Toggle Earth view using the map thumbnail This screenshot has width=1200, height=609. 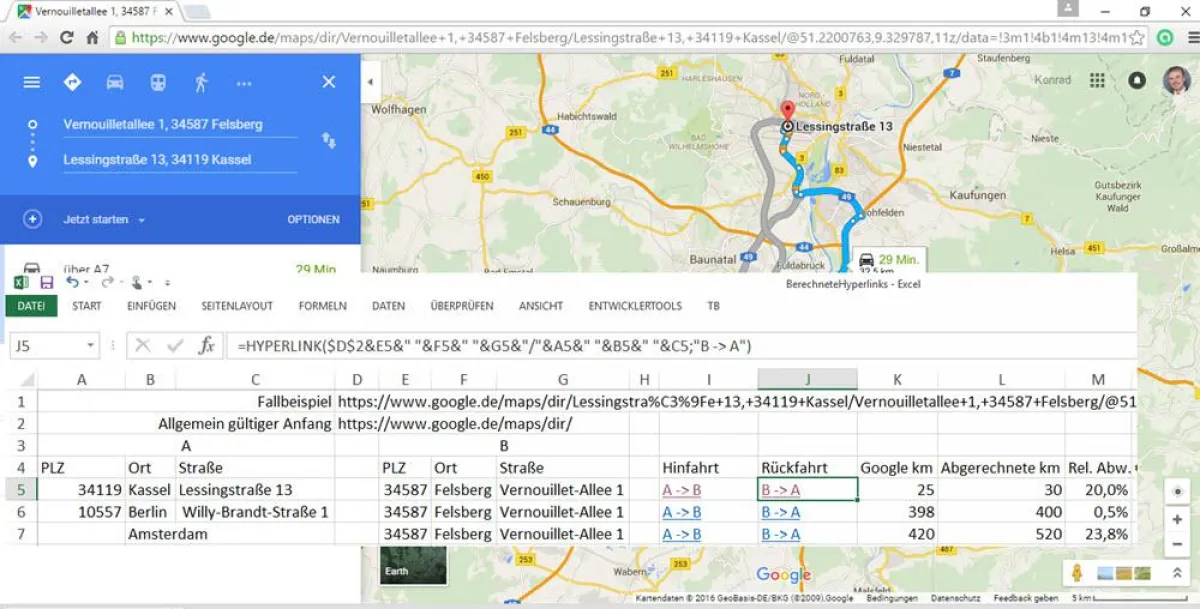click(414, 566)
